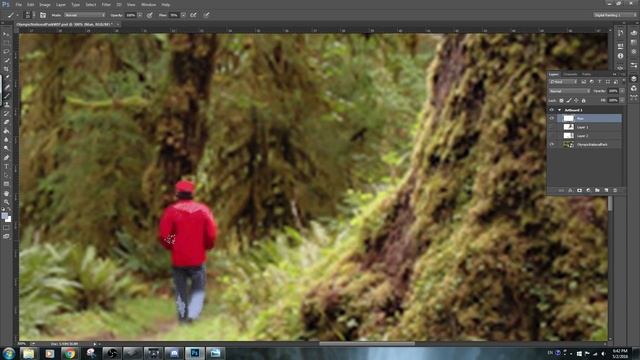
Task: Click the create new group folder icon
Action: [597, 190]
